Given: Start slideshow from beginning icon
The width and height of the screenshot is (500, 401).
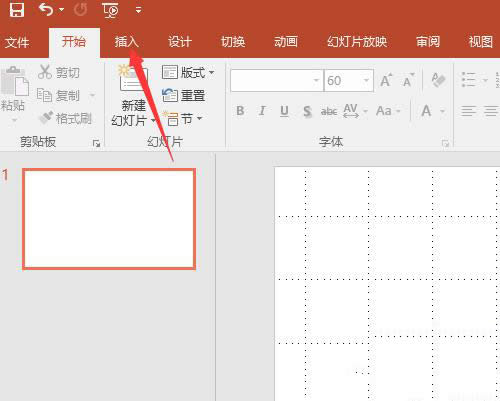Looking at the screenshot, I should (110, 10).
